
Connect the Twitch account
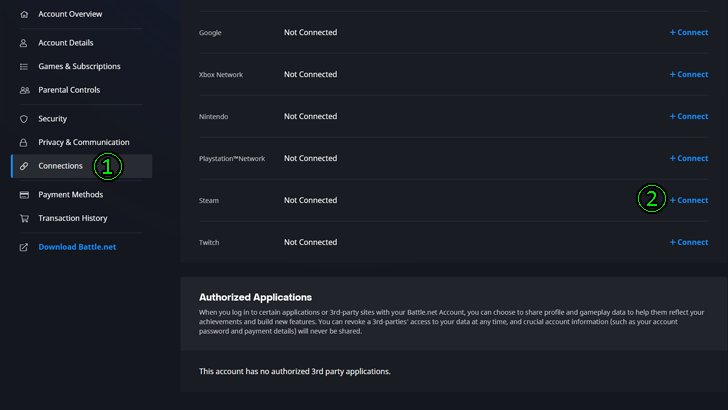coord(689,242)
